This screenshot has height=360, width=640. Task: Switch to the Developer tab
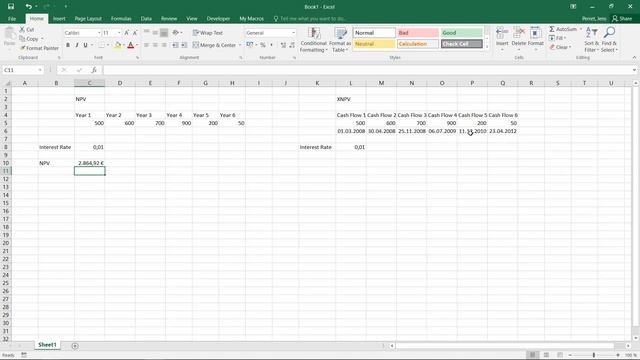(218, 19)
